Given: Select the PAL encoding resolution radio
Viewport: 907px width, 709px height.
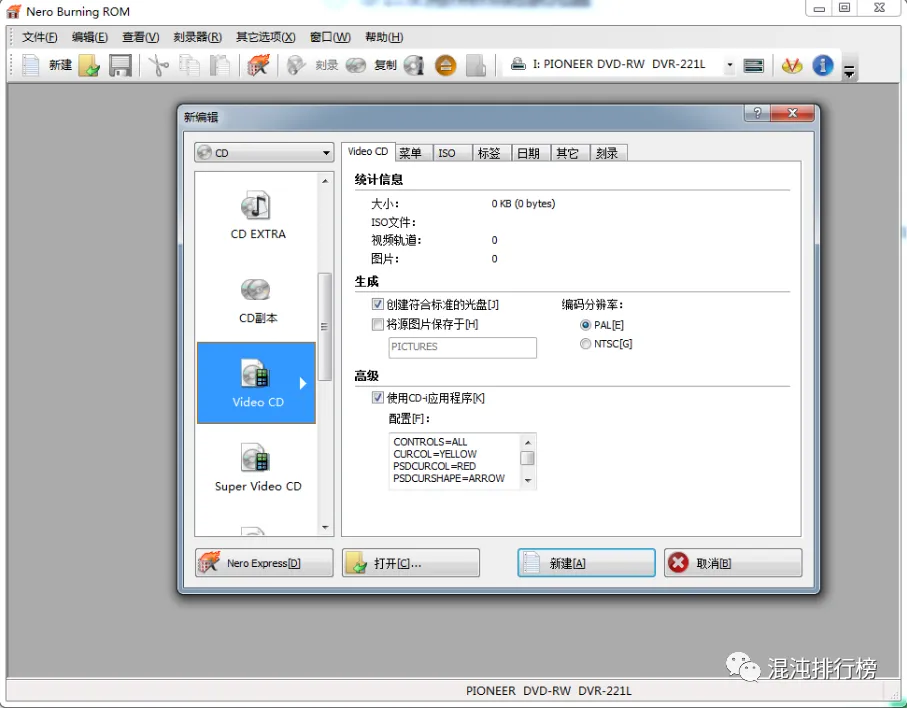Looking at the screenshot, I should (x=585, y=325).
